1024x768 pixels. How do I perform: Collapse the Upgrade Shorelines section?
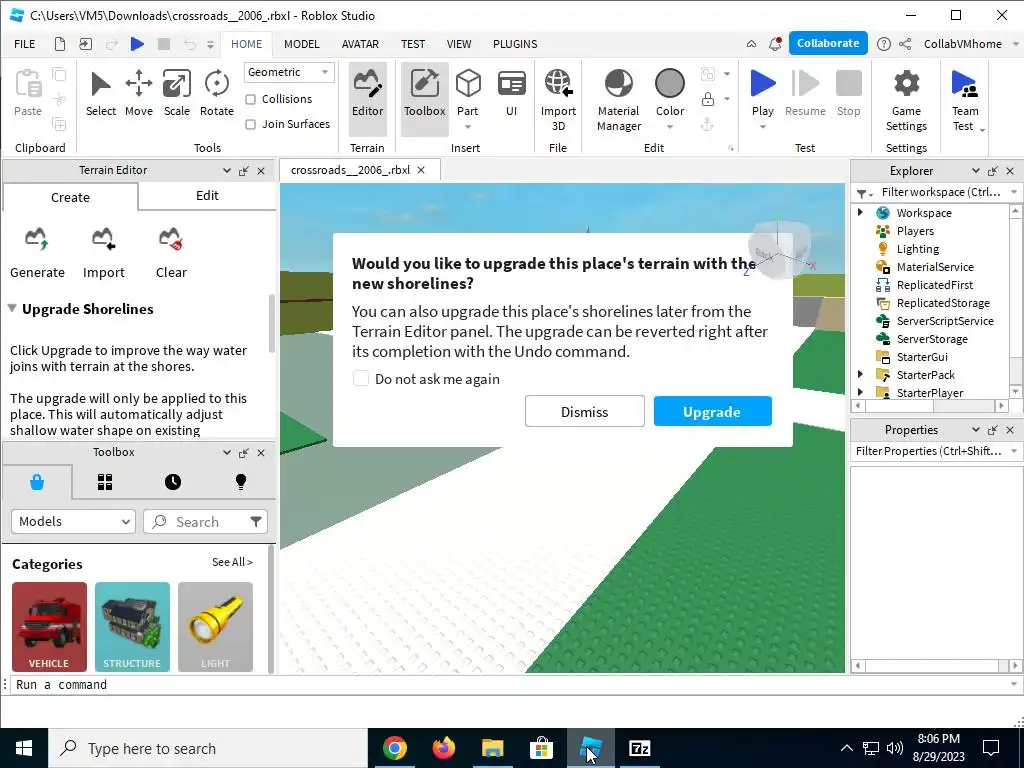[12, 308]
